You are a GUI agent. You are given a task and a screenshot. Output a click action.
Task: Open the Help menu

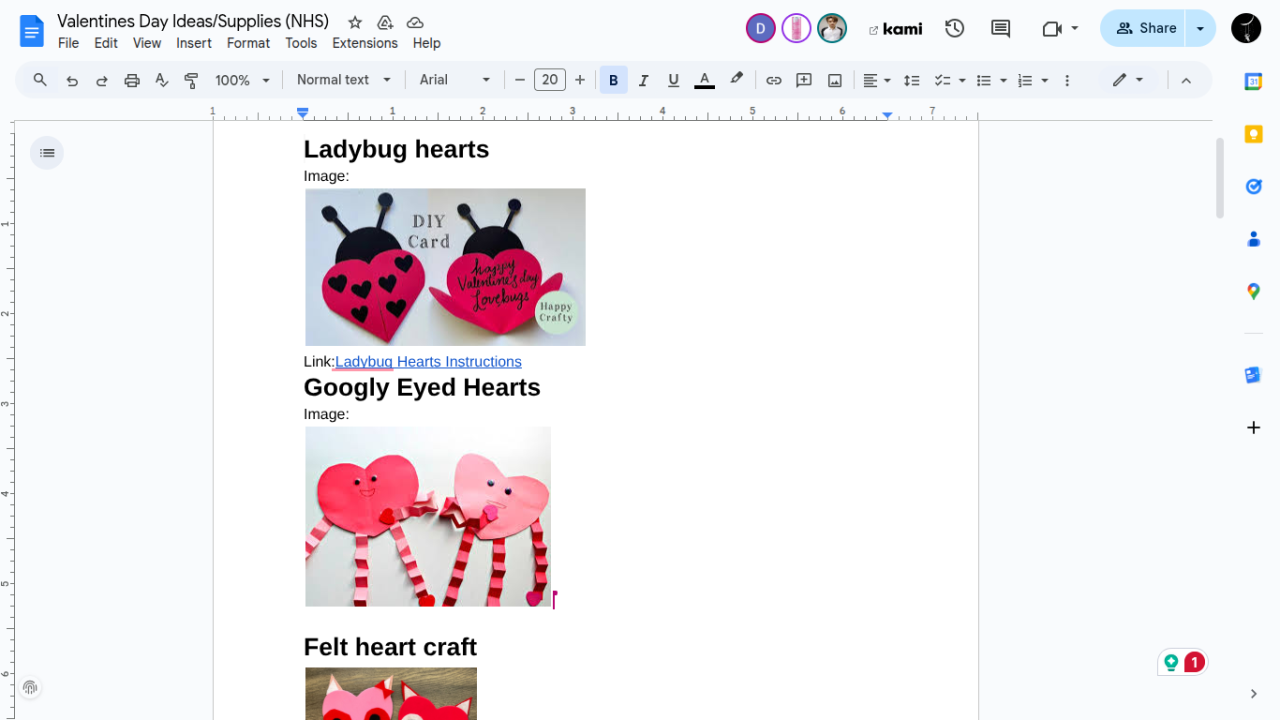427,43
